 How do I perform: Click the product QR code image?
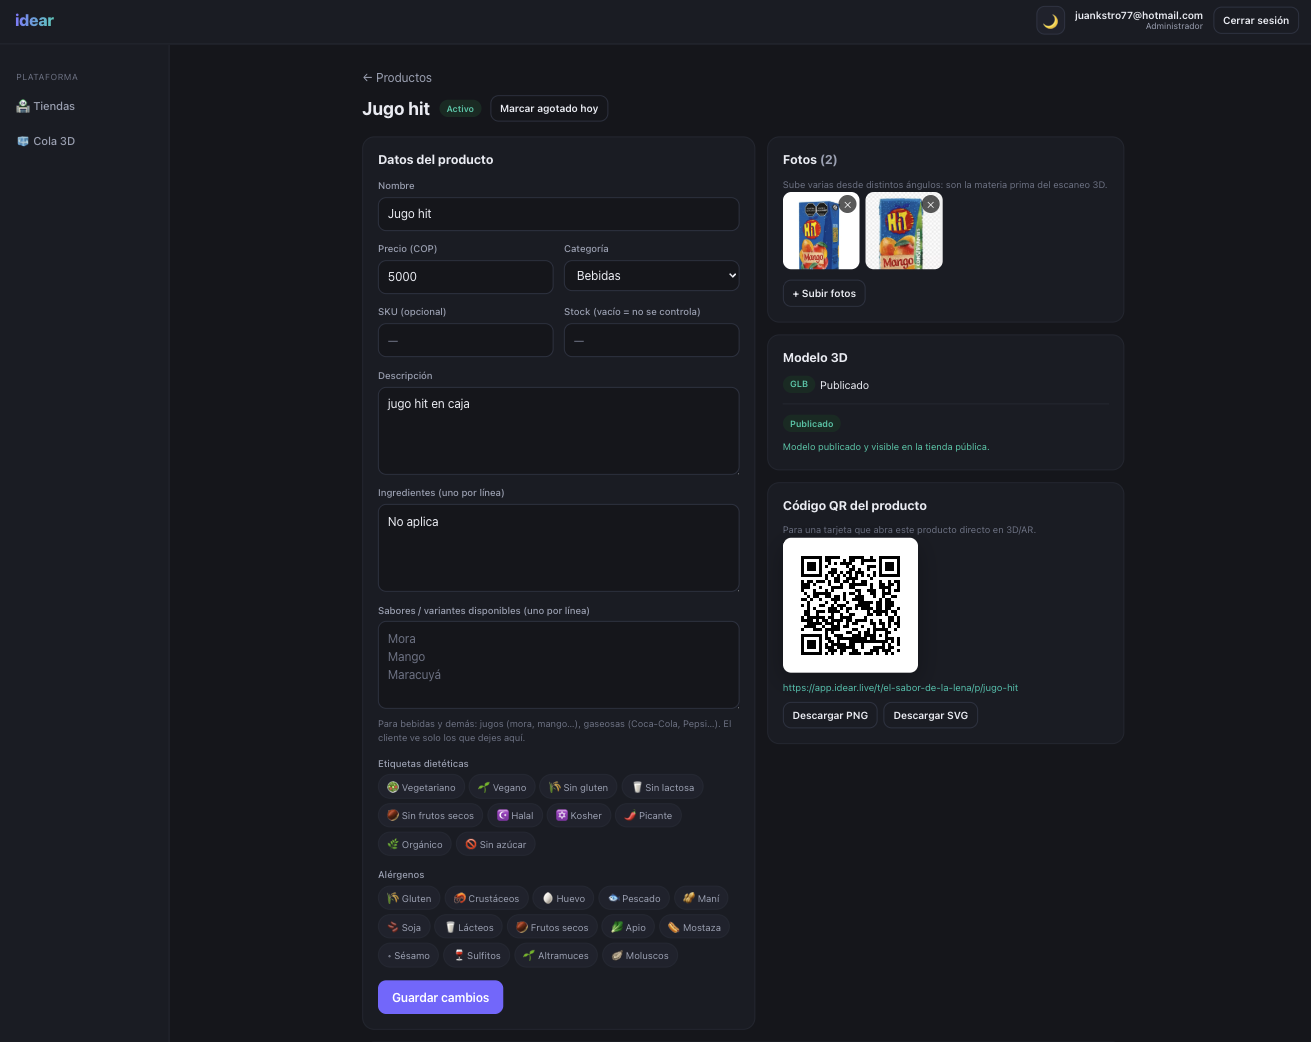pos(850,605)
